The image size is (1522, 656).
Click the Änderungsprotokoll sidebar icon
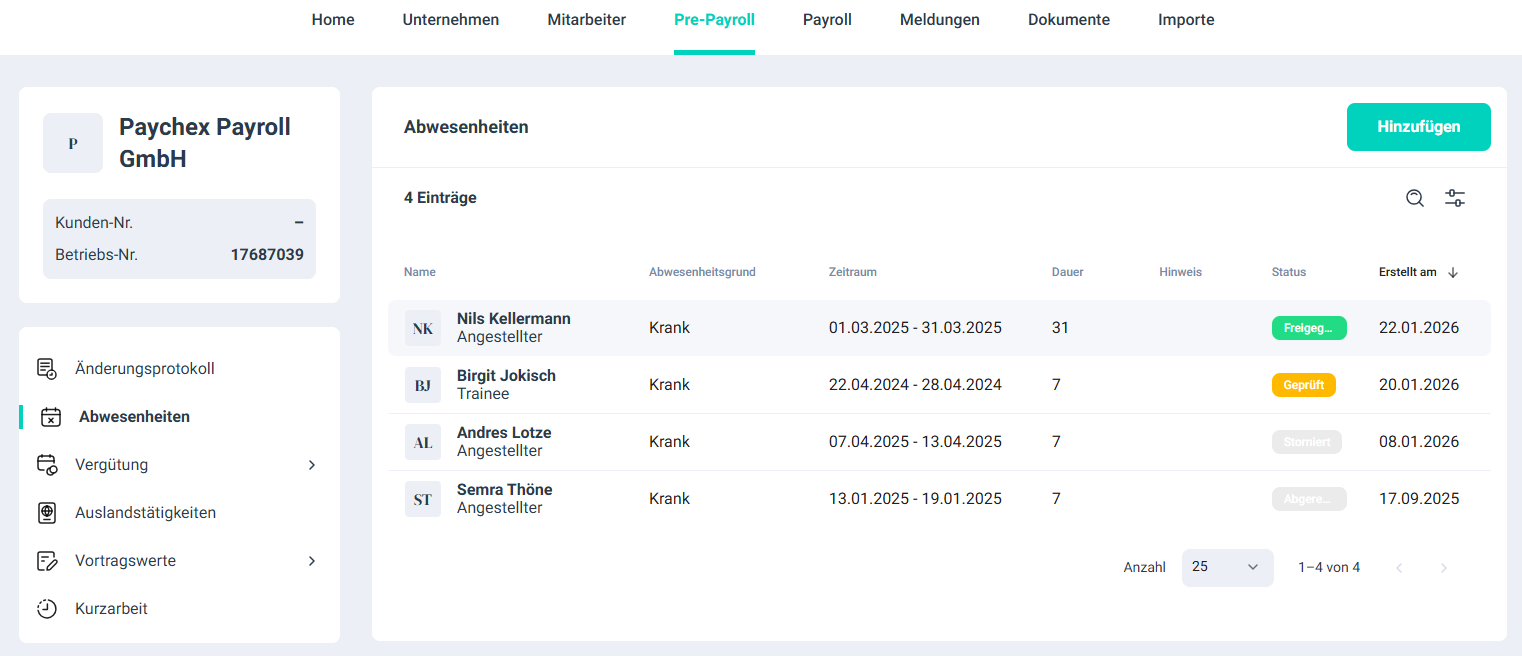pos(47,369)
